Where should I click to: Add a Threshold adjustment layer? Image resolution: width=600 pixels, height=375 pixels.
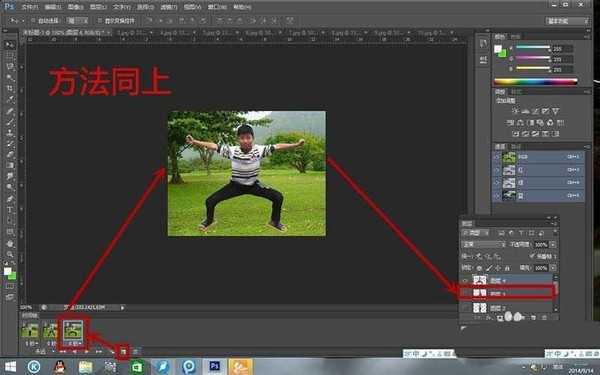point(535,134)
